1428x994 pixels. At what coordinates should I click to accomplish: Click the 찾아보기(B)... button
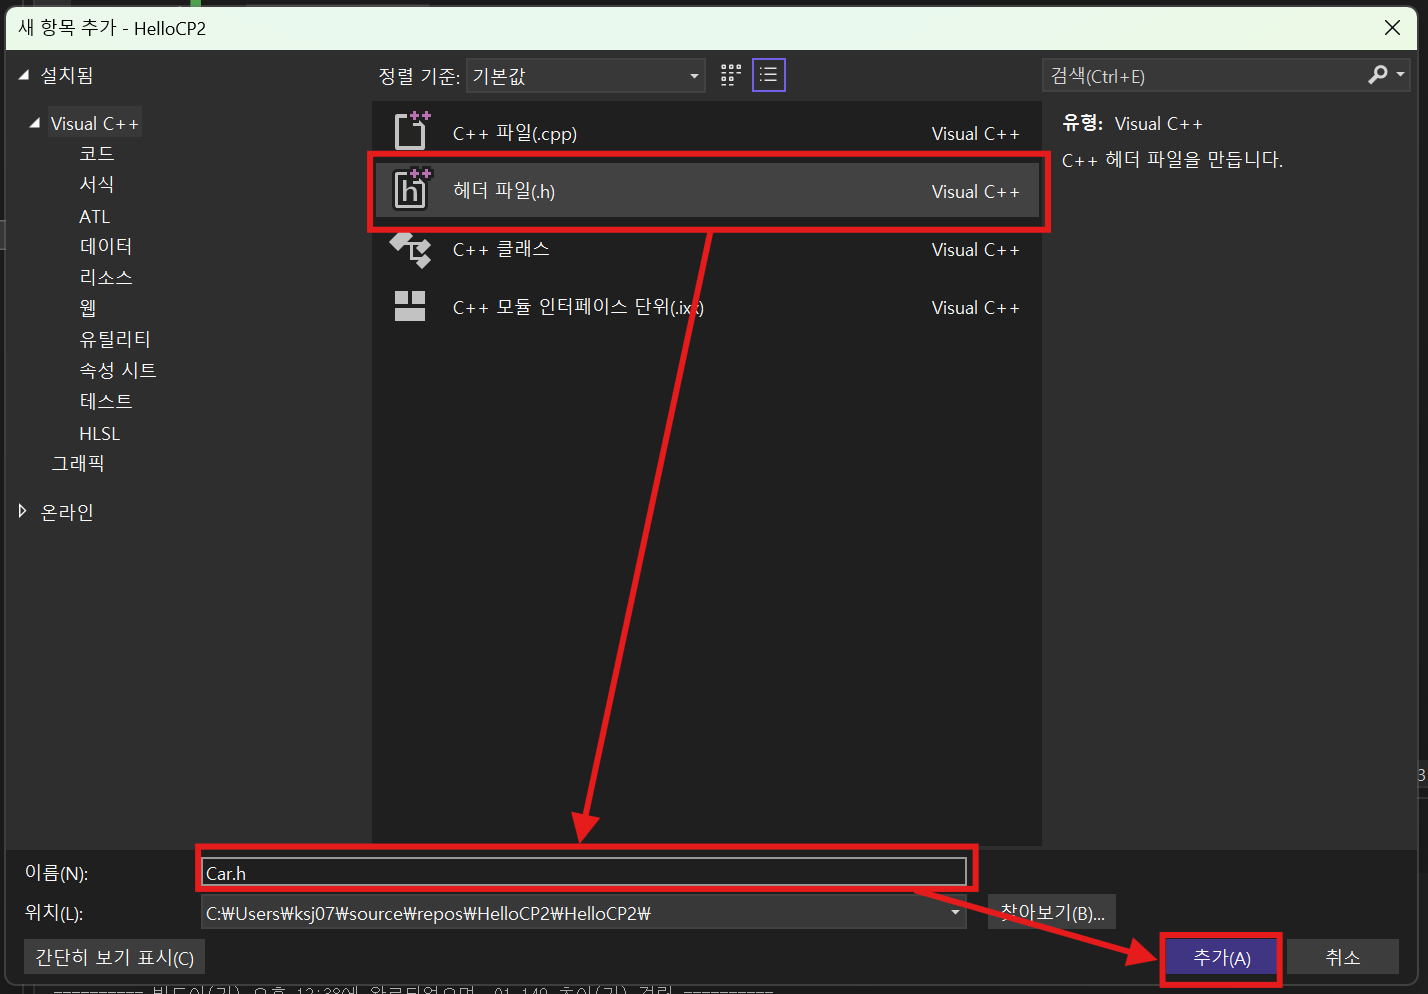[x=1052, y=912]
